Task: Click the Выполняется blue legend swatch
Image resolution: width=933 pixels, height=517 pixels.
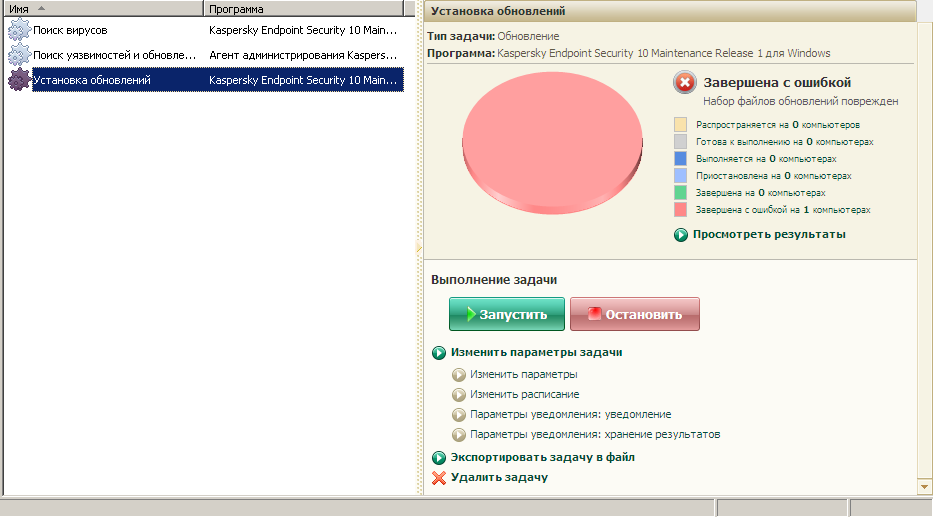Action: click(680, 158)
